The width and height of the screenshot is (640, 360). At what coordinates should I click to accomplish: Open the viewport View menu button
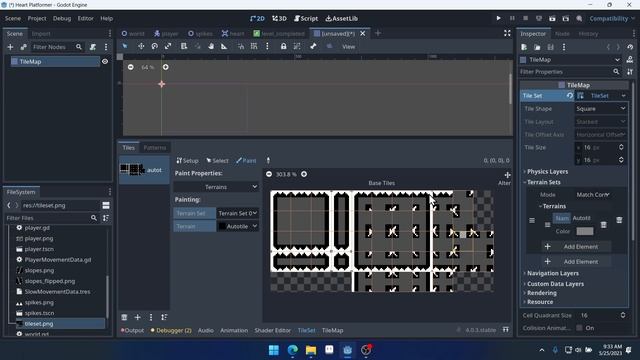coord(349,47)
